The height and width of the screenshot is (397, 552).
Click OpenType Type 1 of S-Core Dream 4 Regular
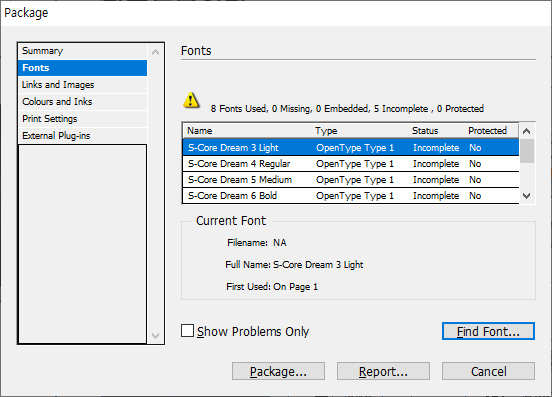[x=355, y=164]
